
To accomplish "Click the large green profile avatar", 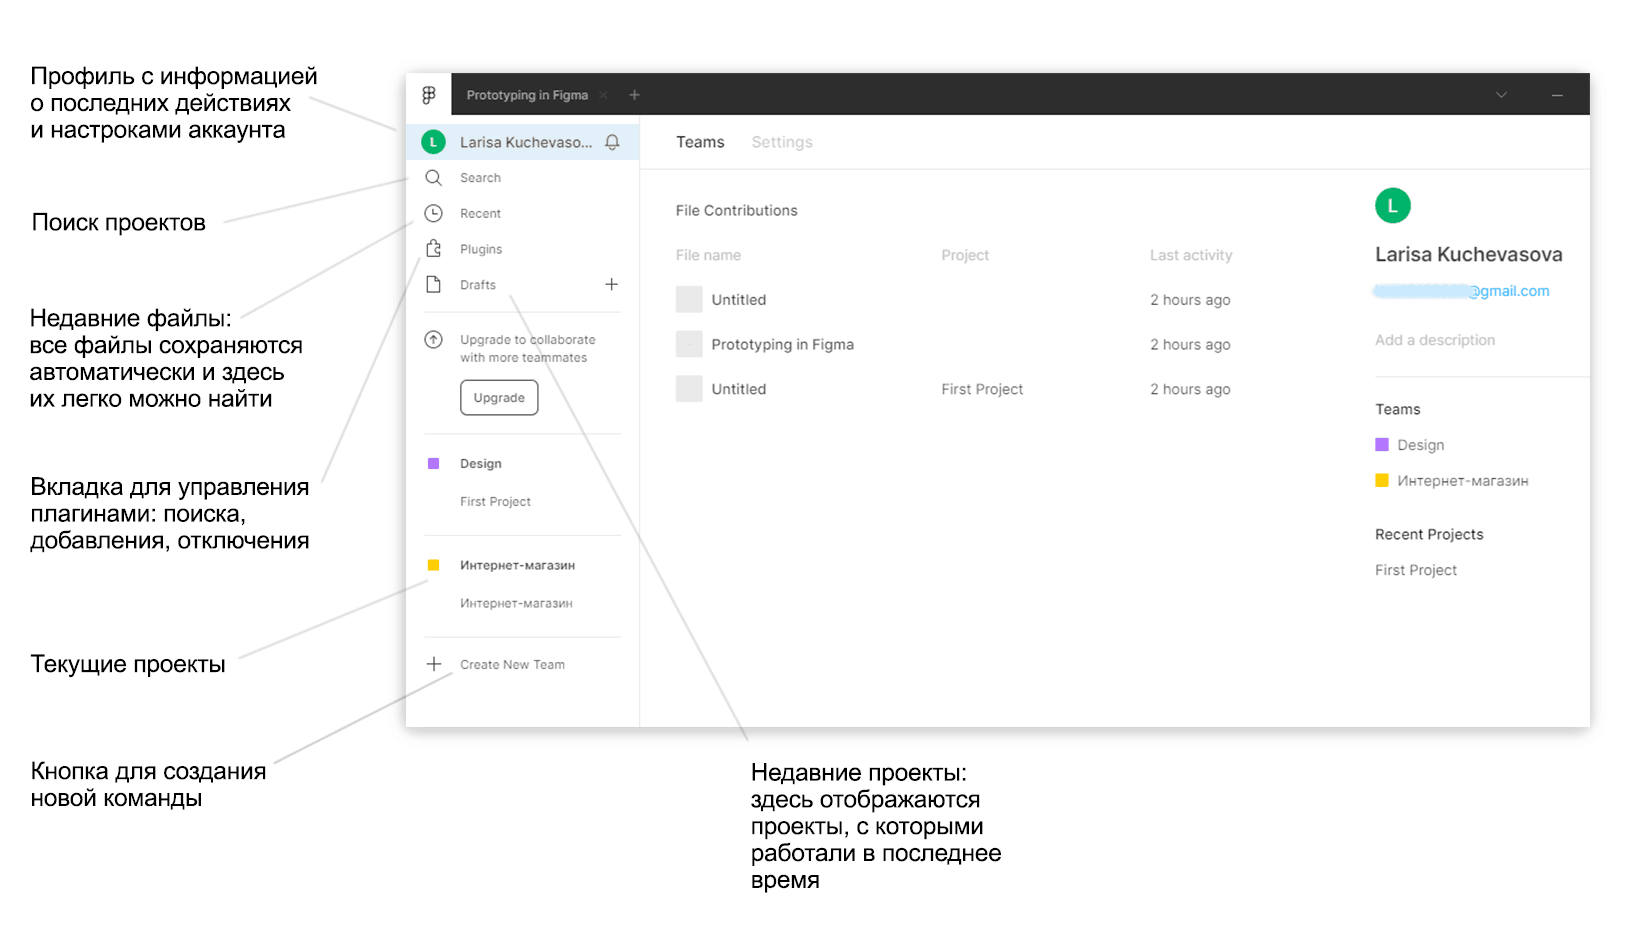I will point(1392,206).
